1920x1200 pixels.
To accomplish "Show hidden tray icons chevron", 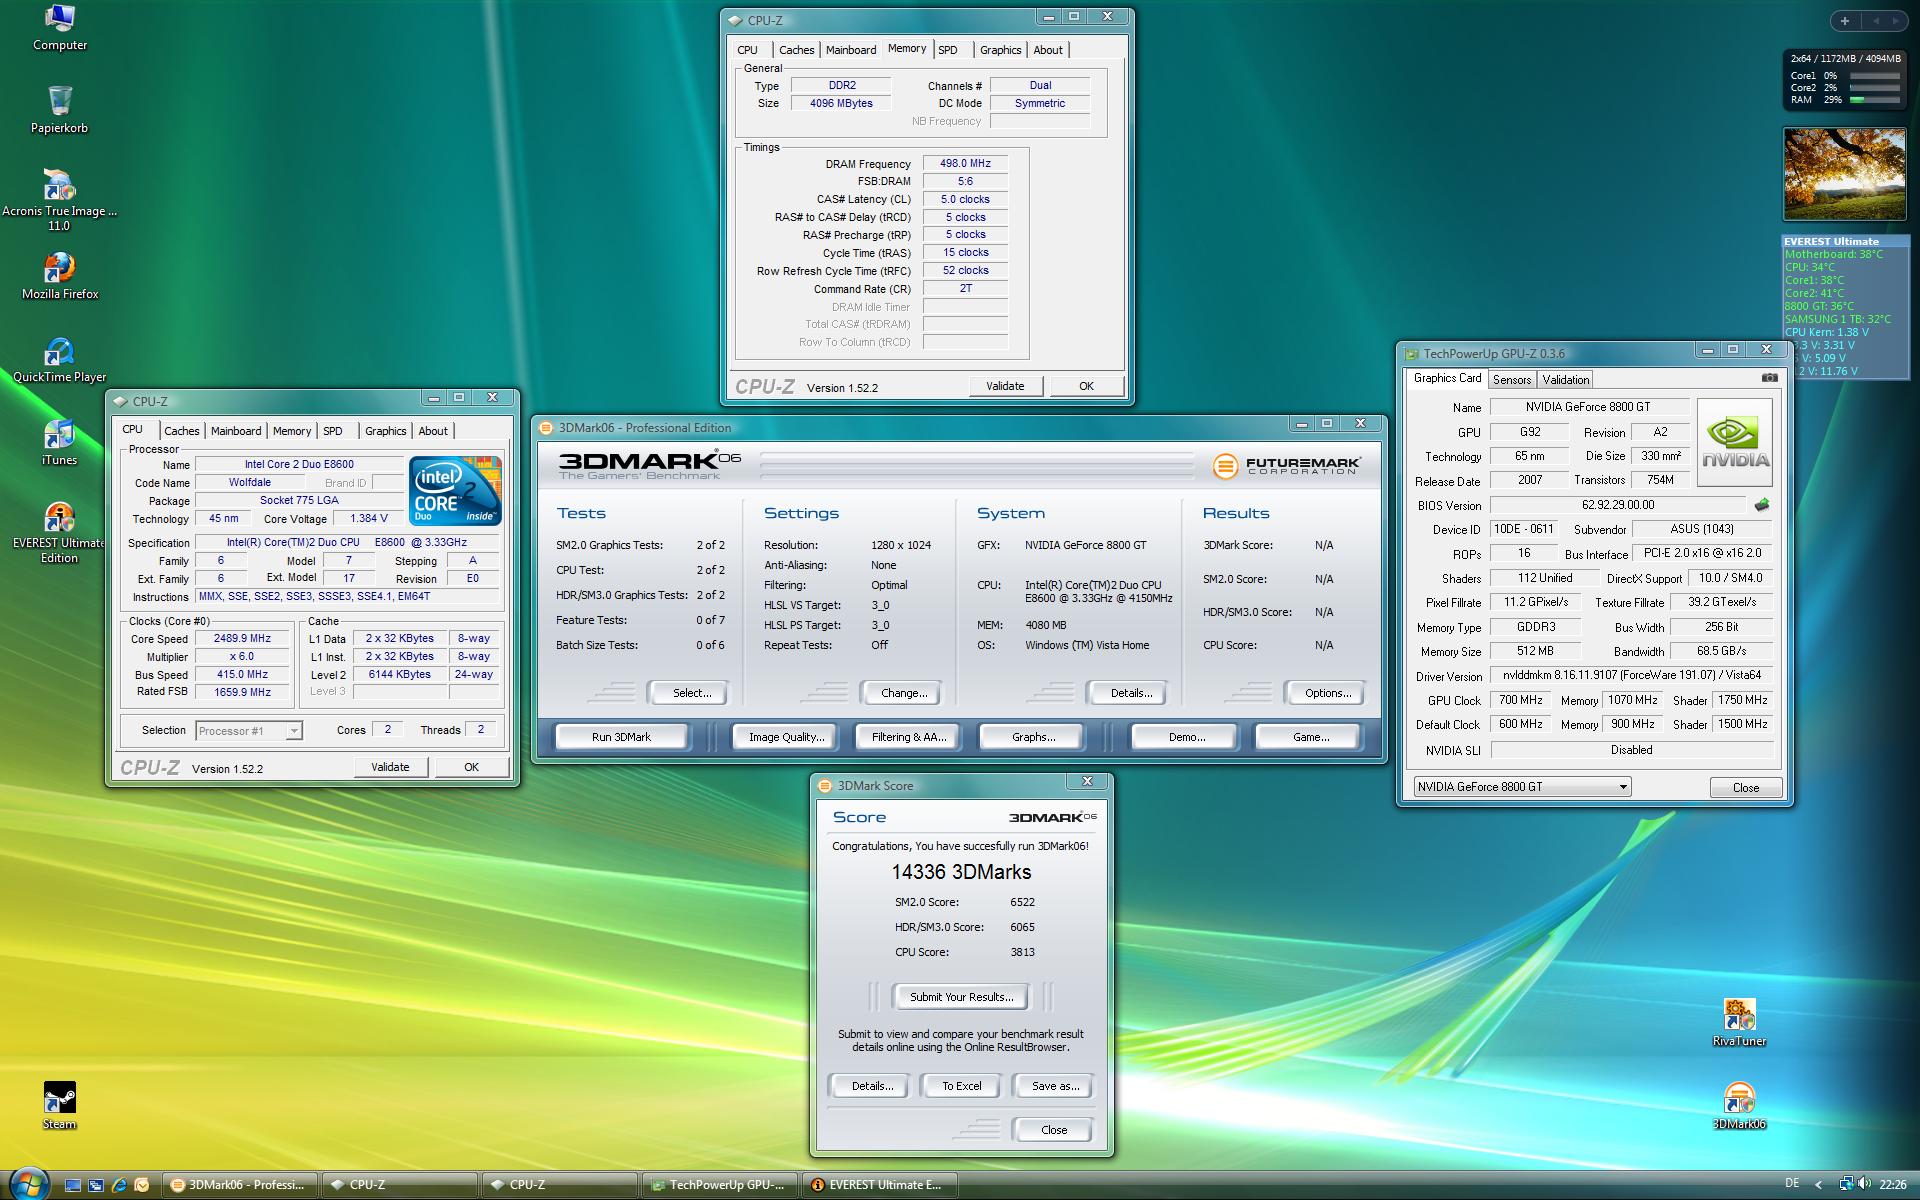I will [1818, 1185].
